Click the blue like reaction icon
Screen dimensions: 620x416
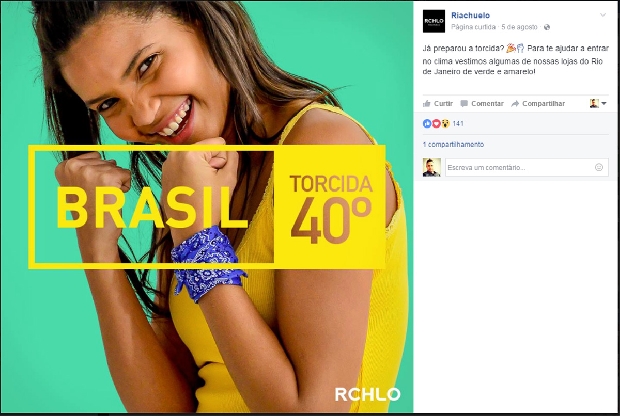pyautogui.click(x=427, y=124)
